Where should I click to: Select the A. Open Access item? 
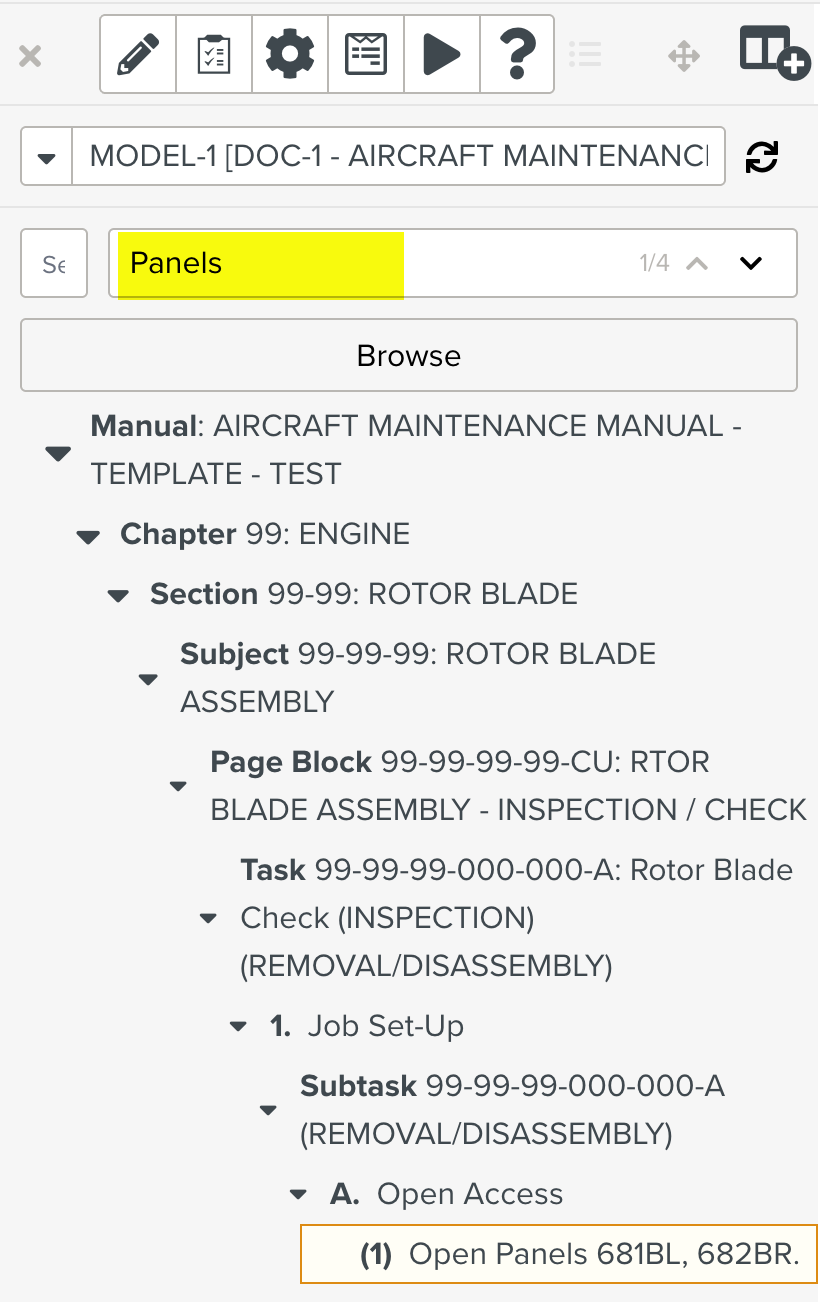click(469, 1194)
